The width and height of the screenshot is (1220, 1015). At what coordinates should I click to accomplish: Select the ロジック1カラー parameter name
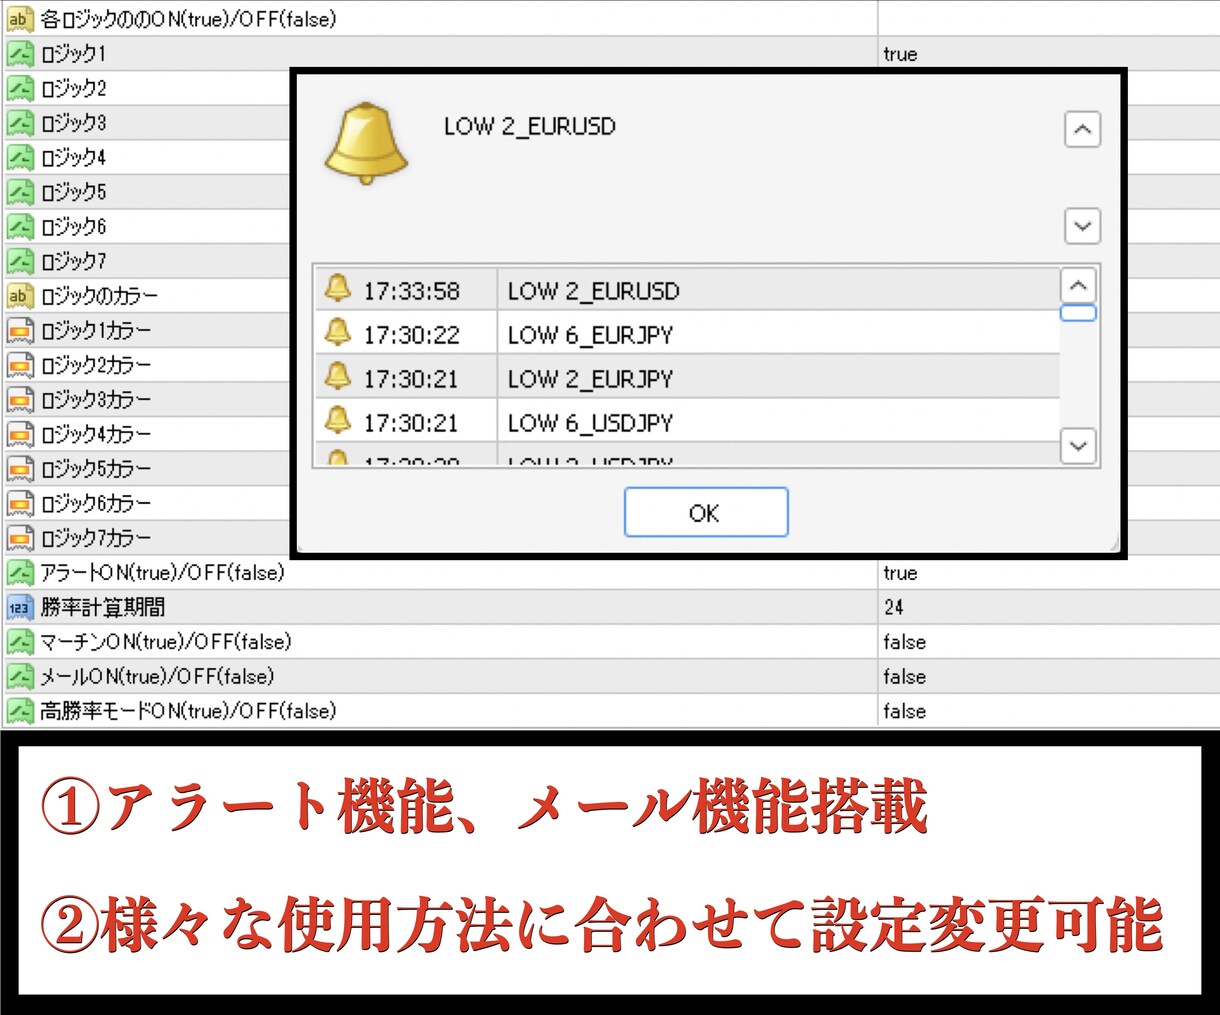click(x=96, y=330)
